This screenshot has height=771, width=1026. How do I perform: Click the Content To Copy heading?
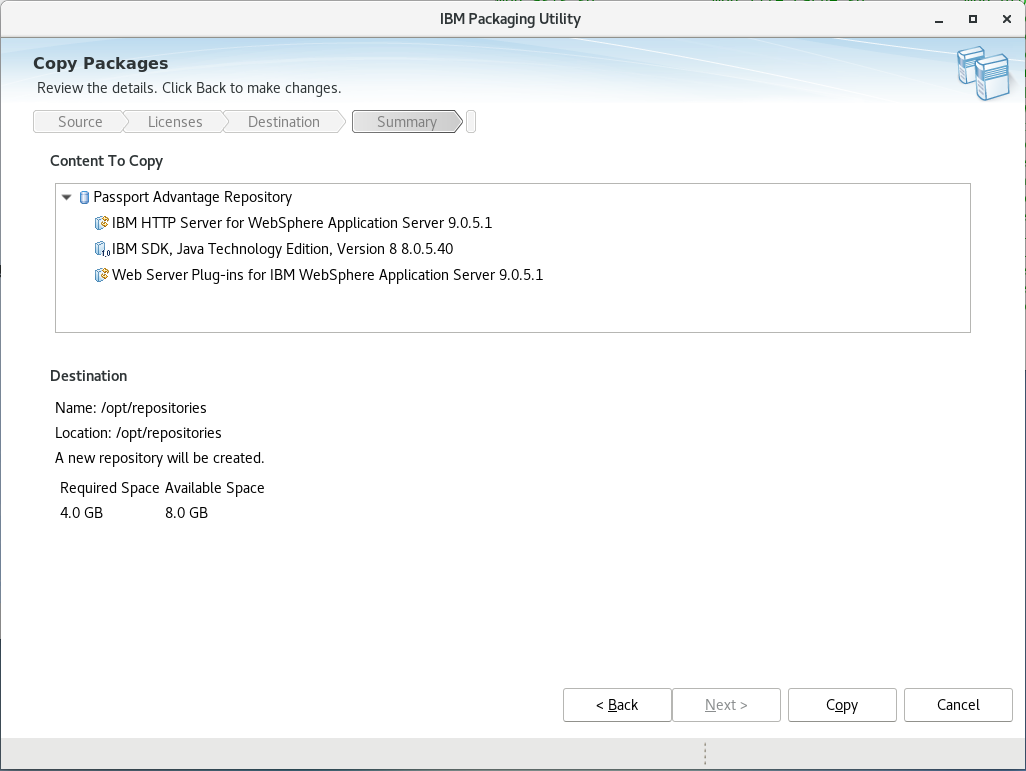[107, 161]
